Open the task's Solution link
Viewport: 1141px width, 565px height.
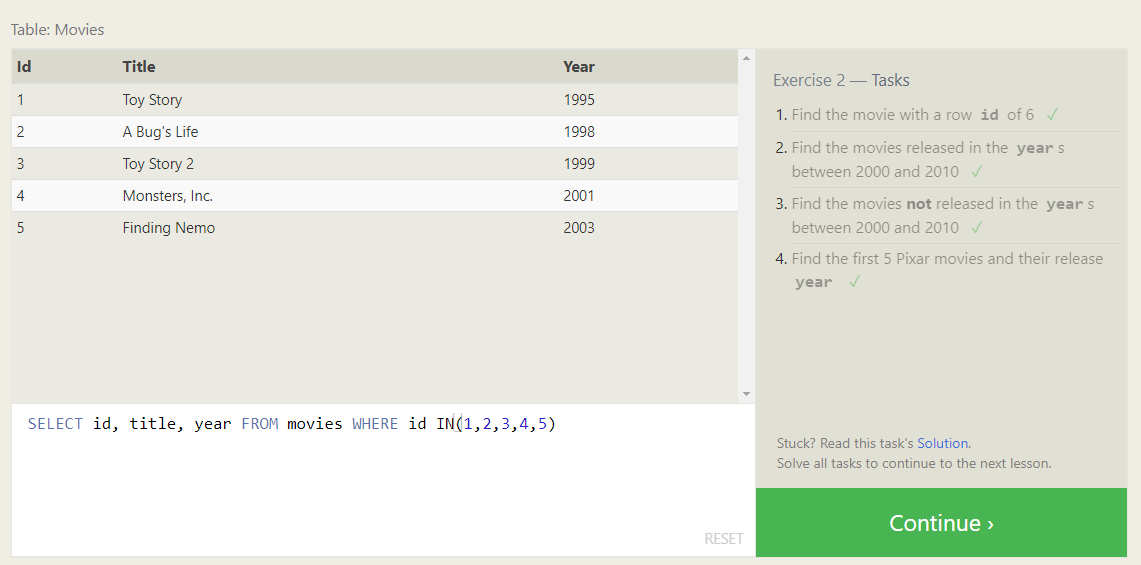click(x=942, y=443)
